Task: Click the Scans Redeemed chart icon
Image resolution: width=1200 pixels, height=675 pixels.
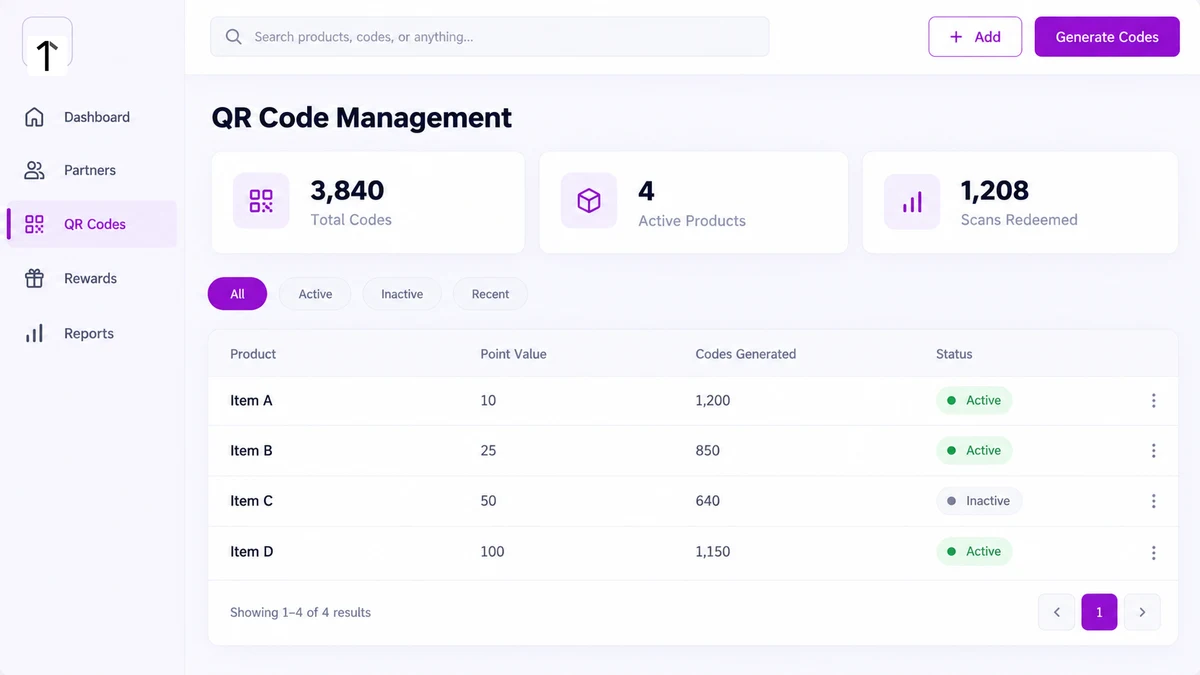Action: (x=912, y=201)
